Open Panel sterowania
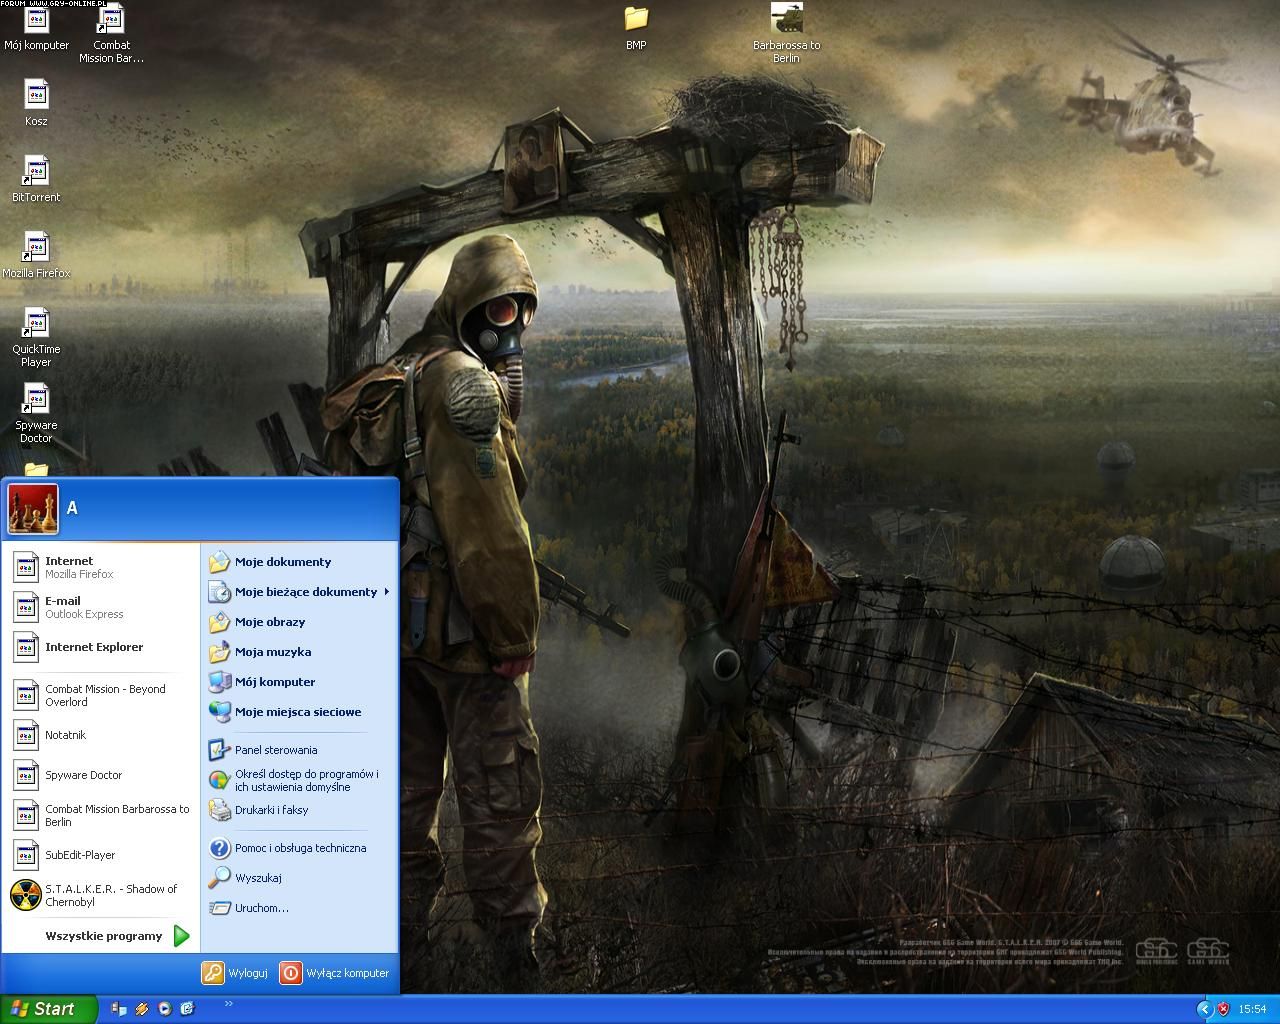 299,750
